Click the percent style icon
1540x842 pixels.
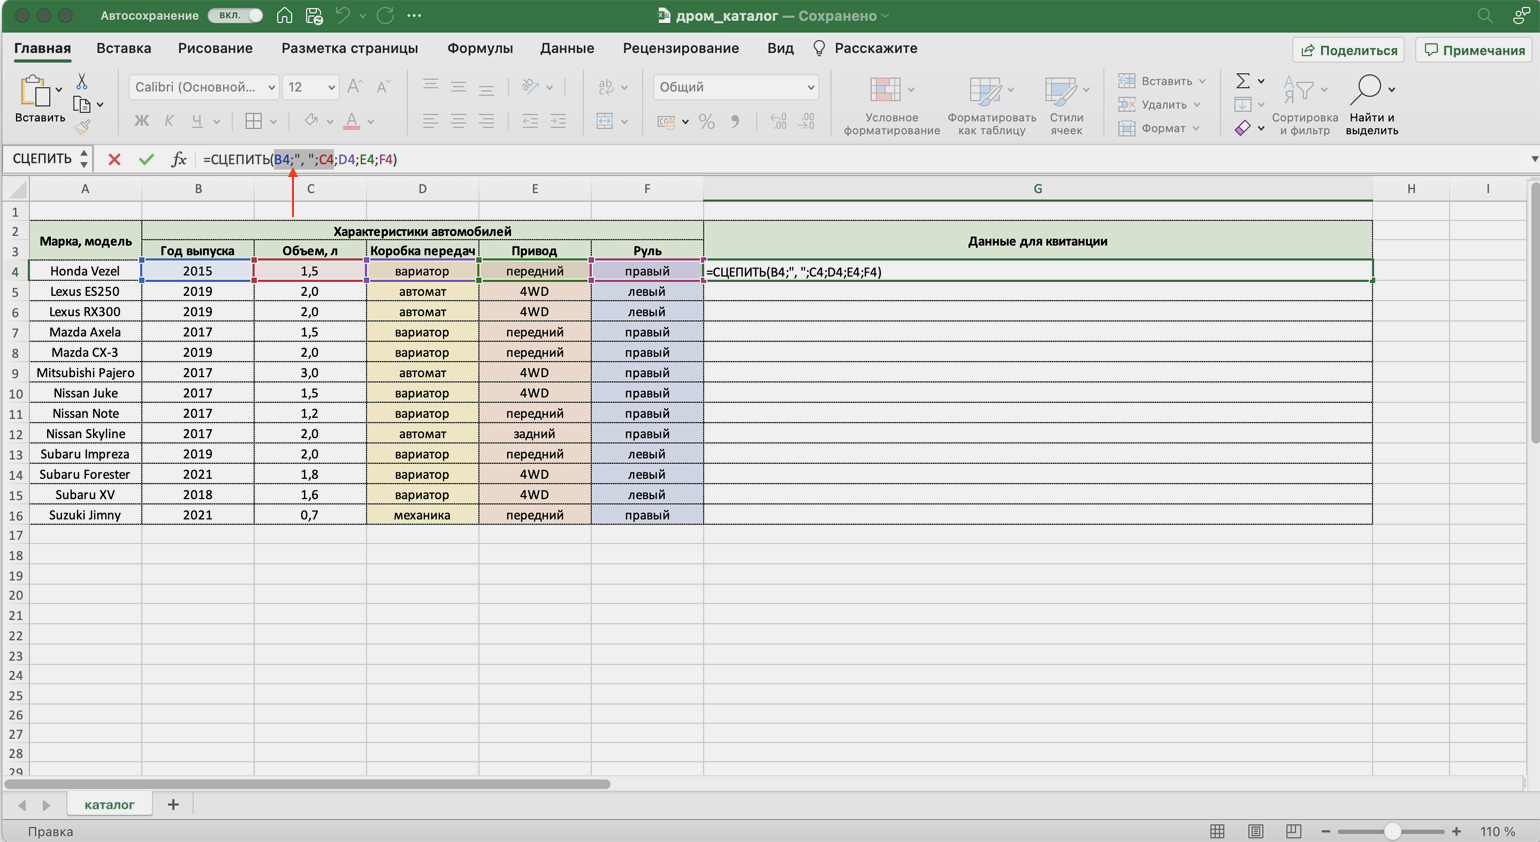coord(707,122)
